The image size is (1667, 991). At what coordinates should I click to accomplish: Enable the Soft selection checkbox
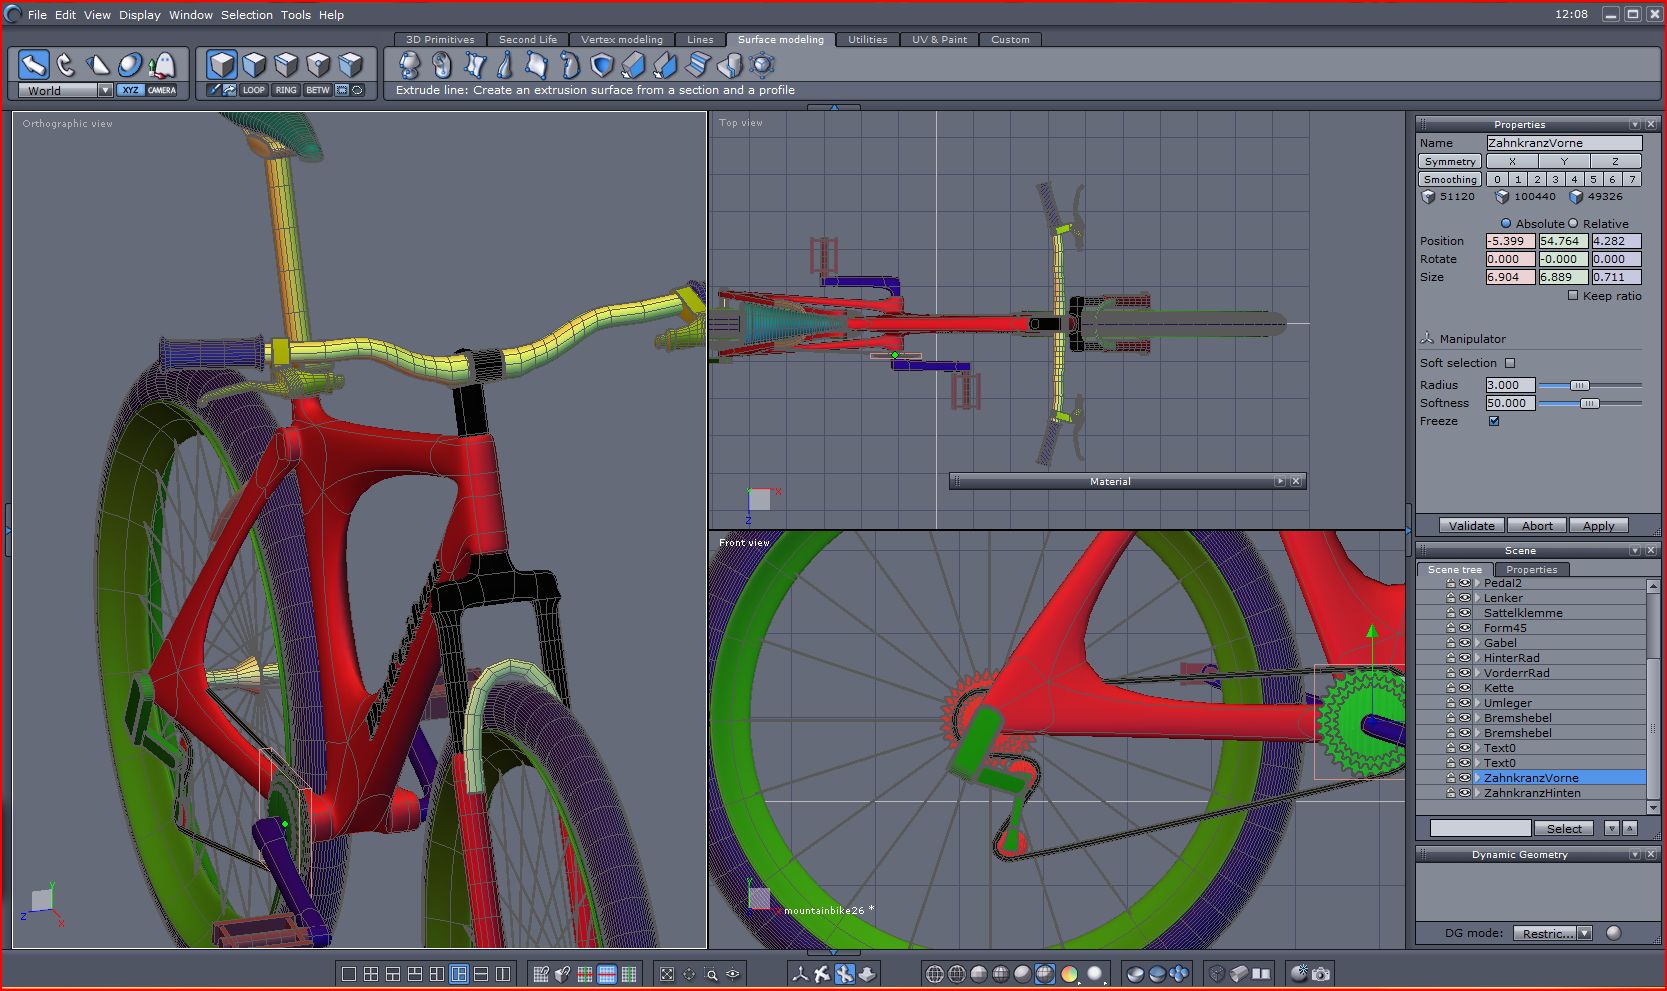[x=1510, y=363]
